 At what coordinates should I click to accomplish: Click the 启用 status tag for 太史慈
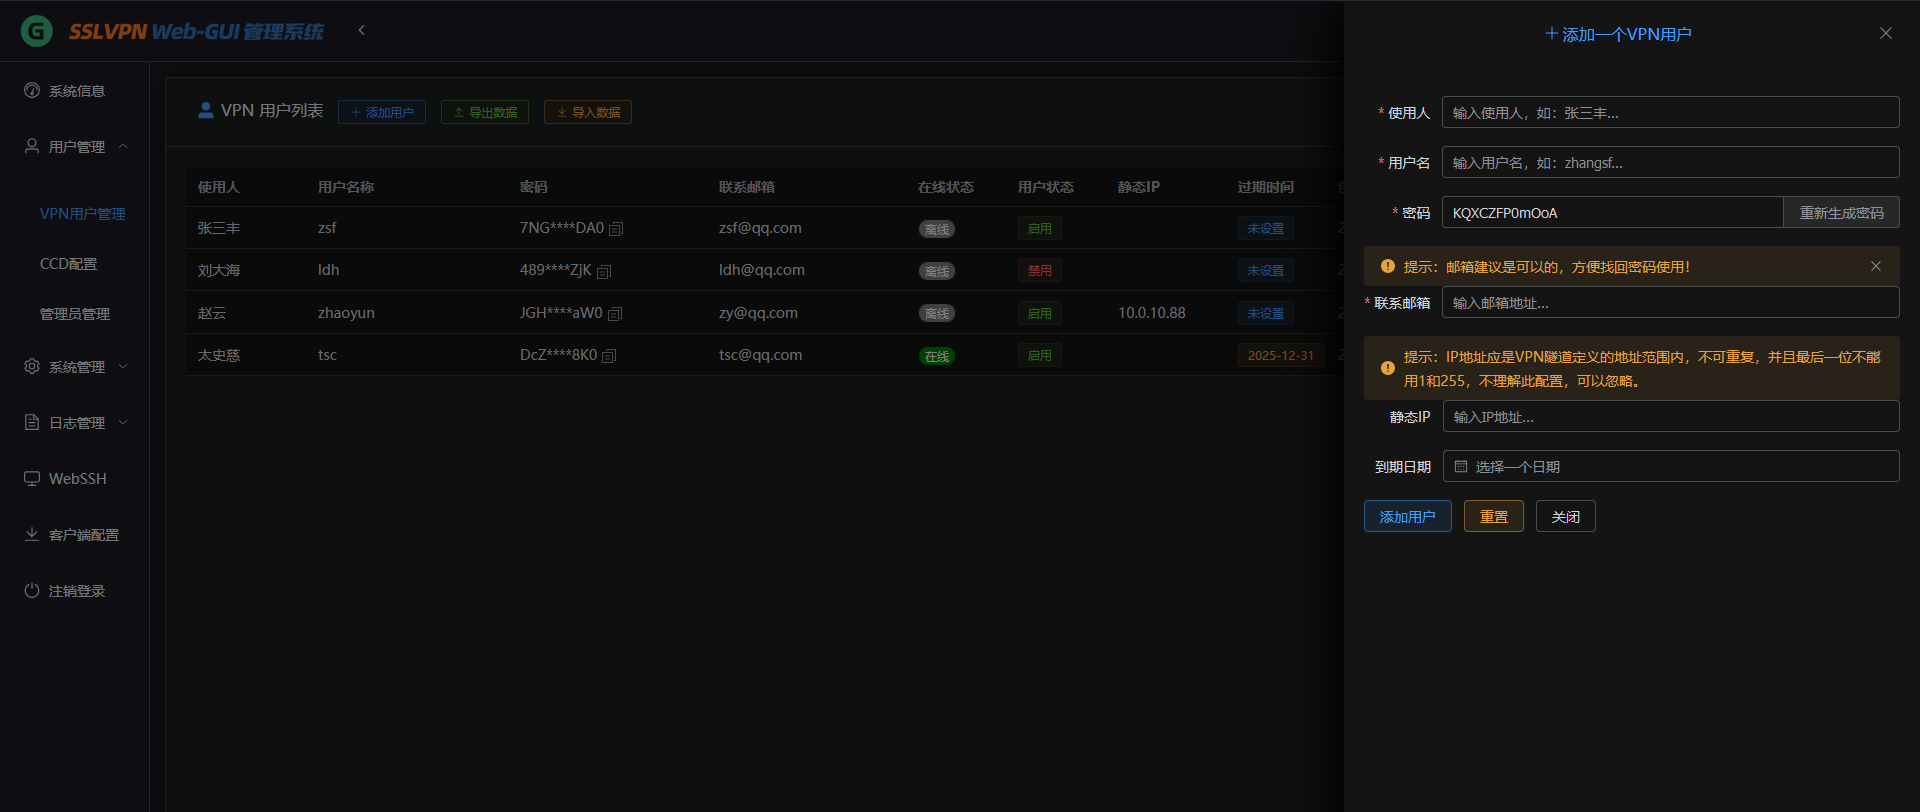[x=1040, y=355]
